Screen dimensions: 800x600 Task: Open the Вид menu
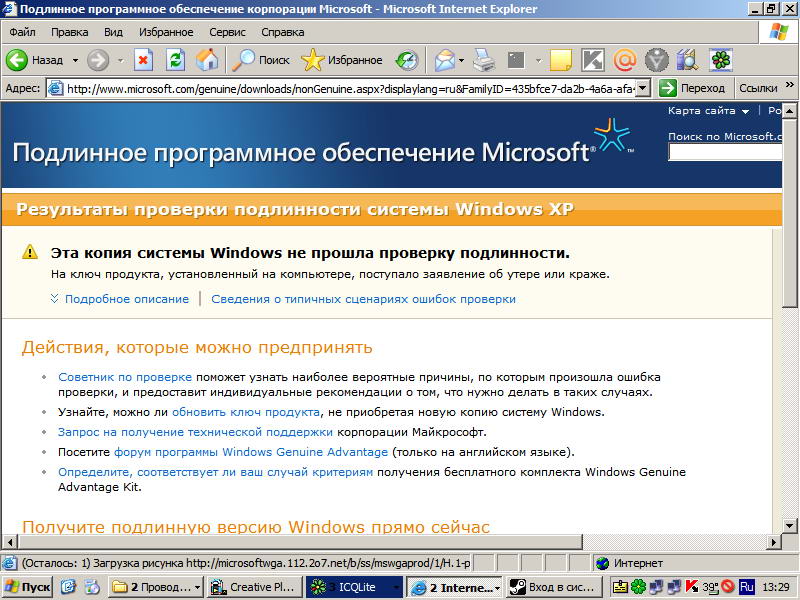(x=113, y=32)
